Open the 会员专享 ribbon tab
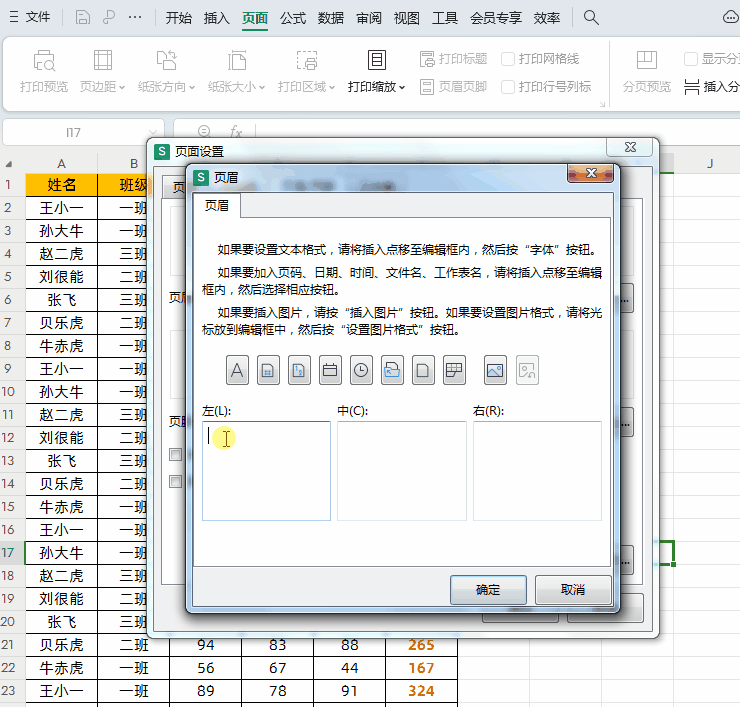This screenshot has width=740, height=707. [496, 18]
